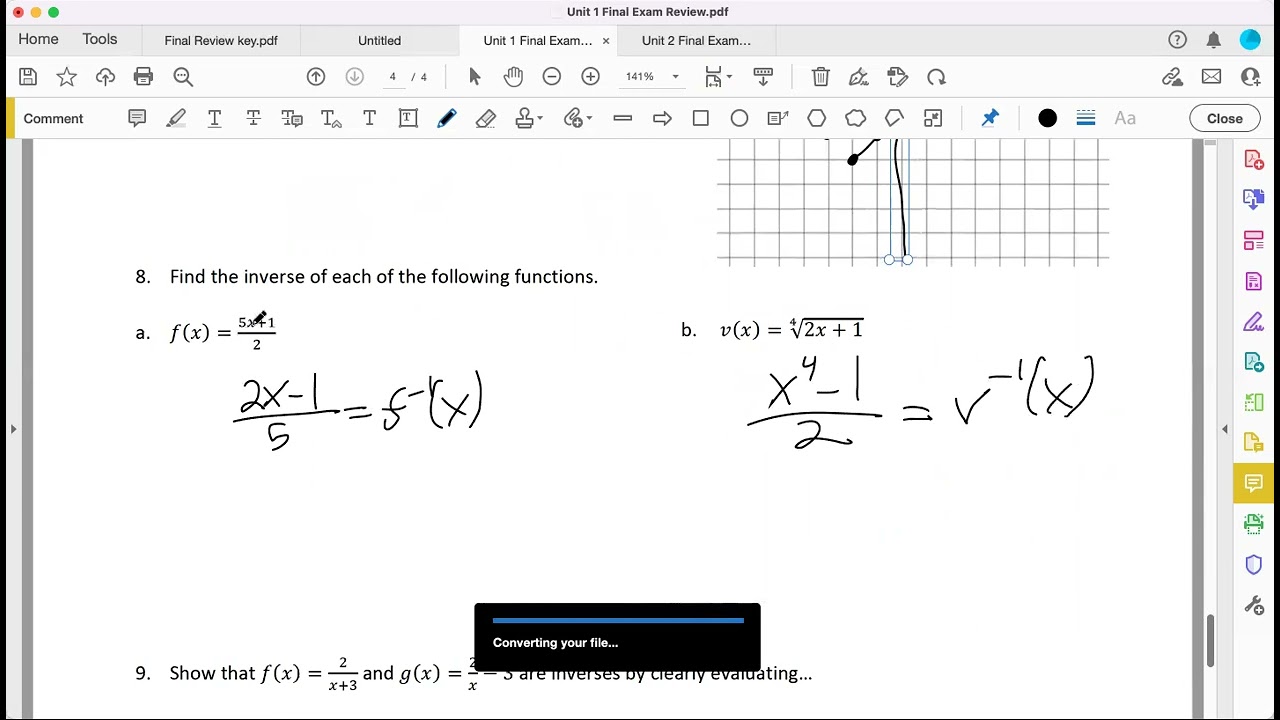Zoom in on the page
Screen dimensions: 1280x720
point(591,77)
